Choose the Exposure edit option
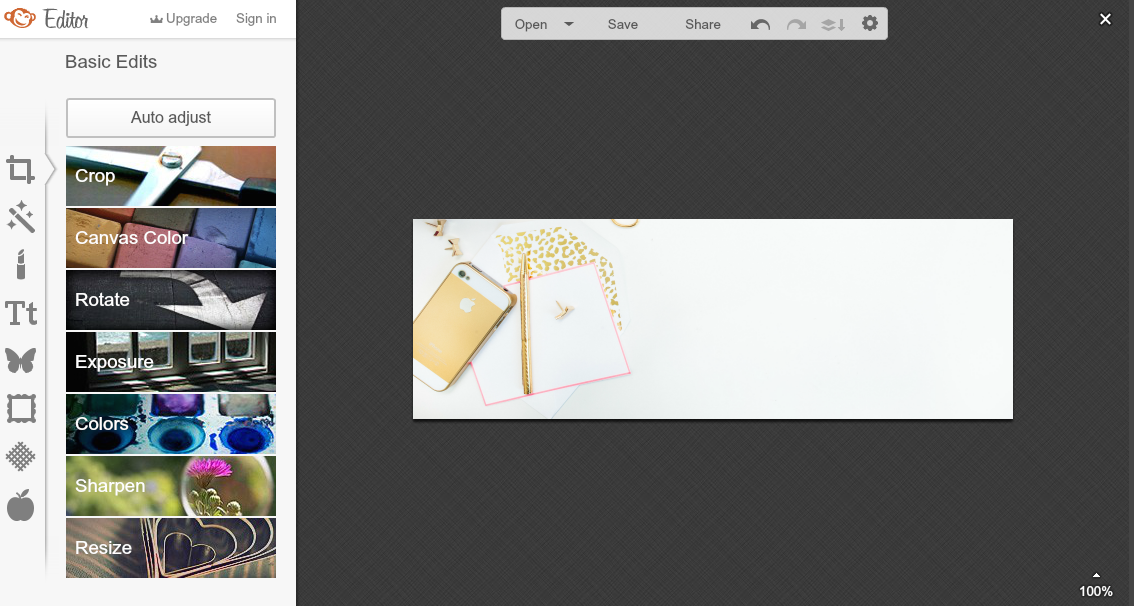 (171, 362)
